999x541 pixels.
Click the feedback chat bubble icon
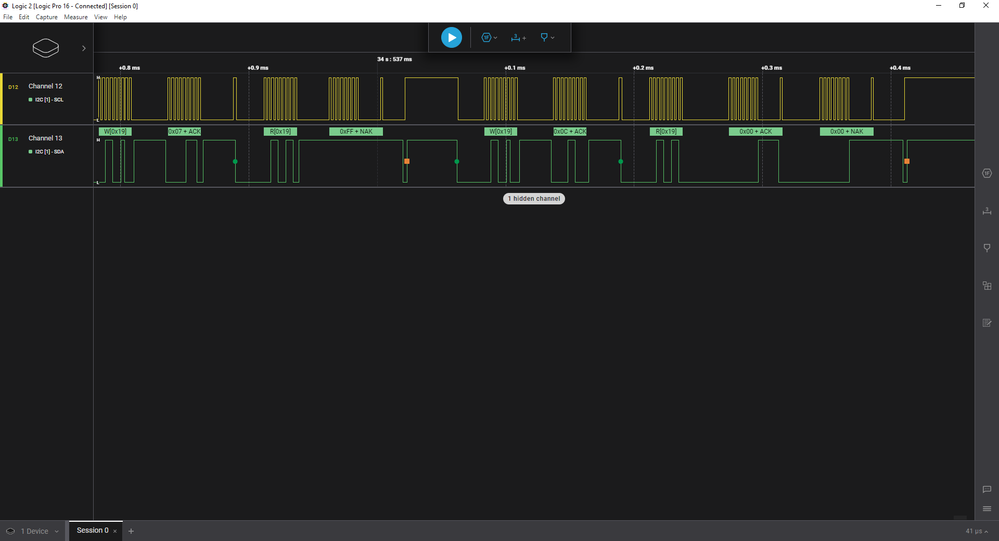click(x=986, y=489)
